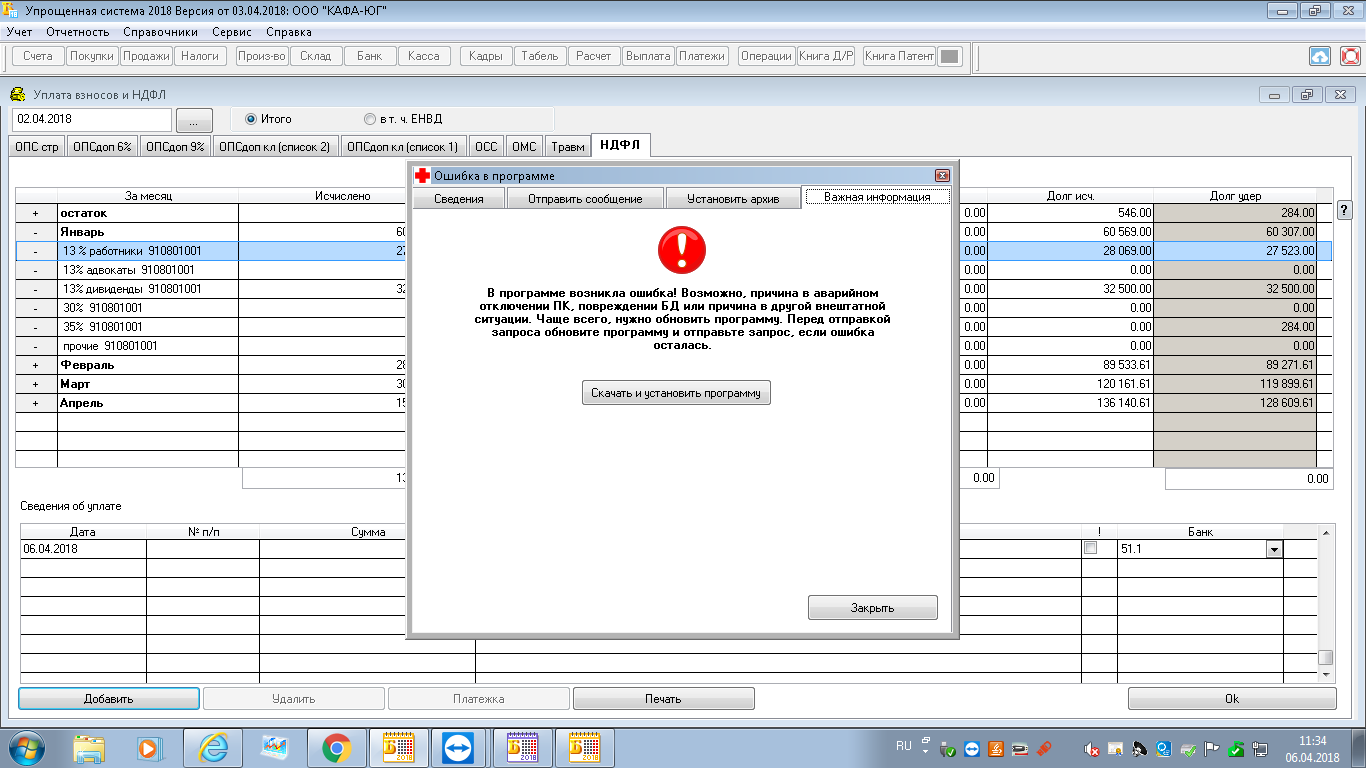Select the "Итого" radio button
1366x768 pixels.
click(251, 119)
